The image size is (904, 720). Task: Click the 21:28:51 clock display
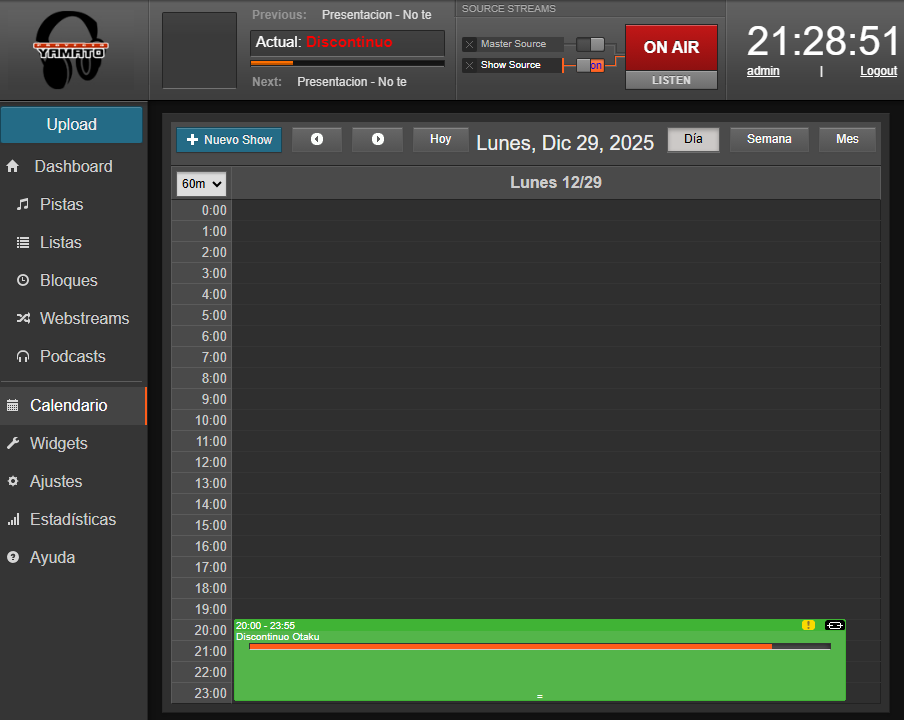pos(822,41)
